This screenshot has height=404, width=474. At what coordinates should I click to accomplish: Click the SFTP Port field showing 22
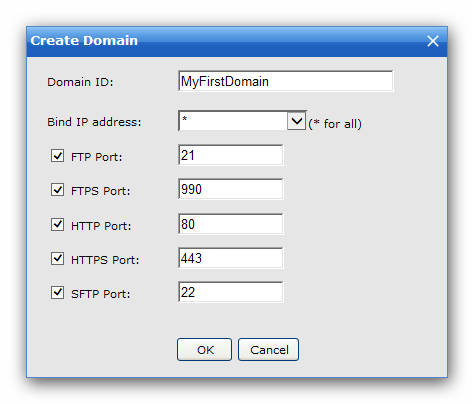click(231, 292)
